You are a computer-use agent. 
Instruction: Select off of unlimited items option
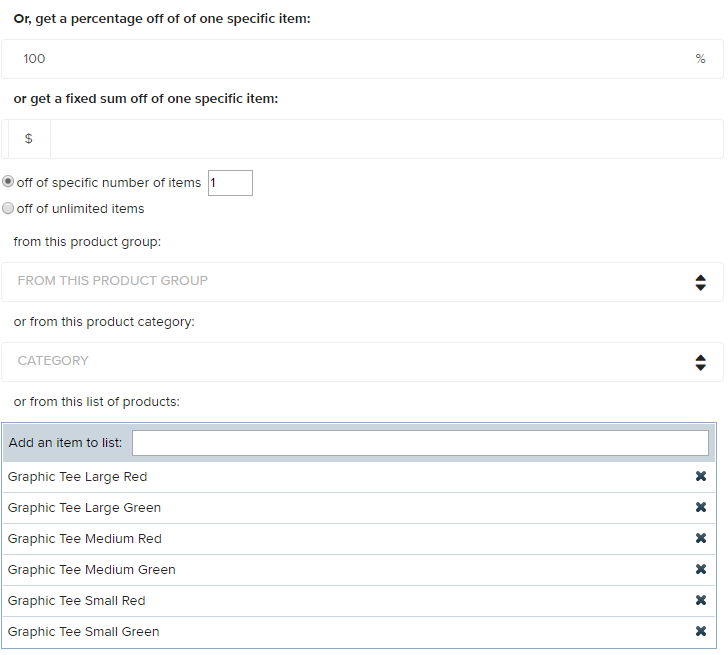(x=8, y=208)
